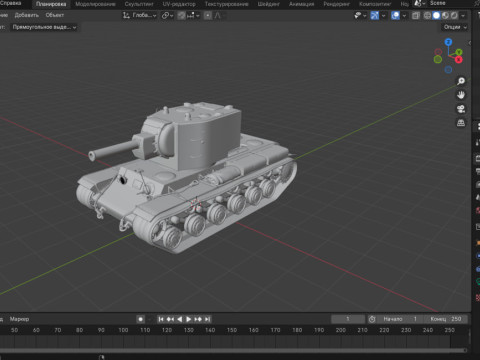Open the gizmo options dropdown arrow

[384, 16]
